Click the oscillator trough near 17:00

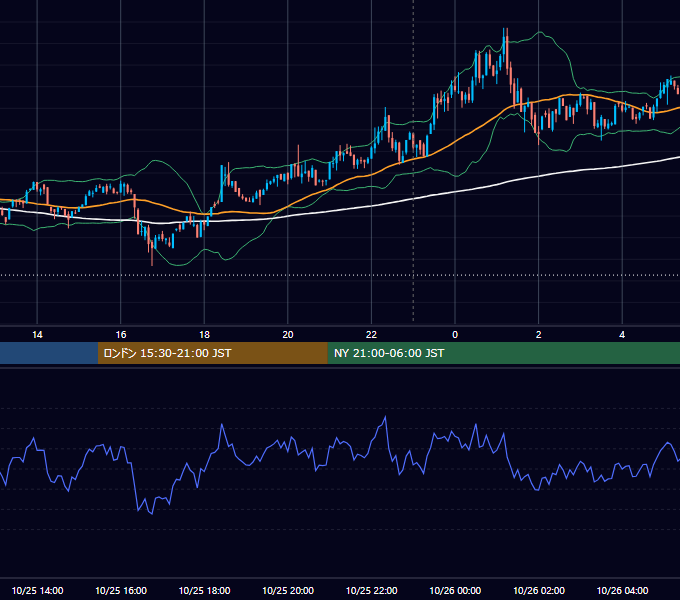click(x=152, y=514)
